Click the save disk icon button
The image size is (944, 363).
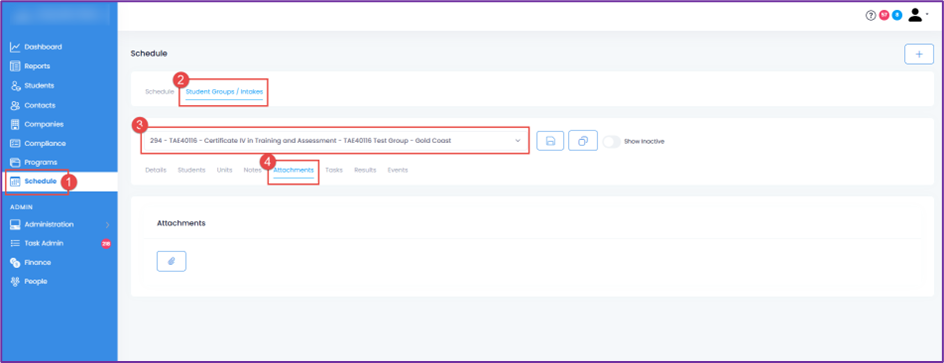(550, 141)
